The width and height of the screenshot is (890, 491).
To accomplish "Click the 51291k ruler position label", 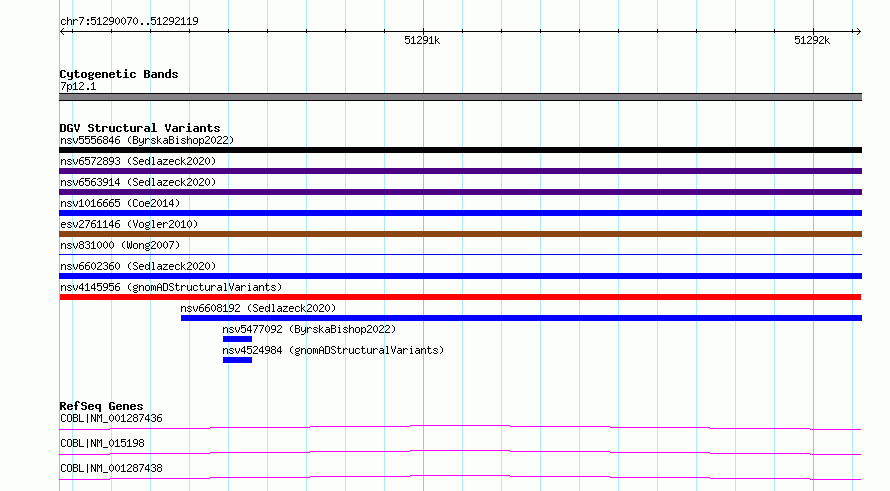I will (422, 40).
